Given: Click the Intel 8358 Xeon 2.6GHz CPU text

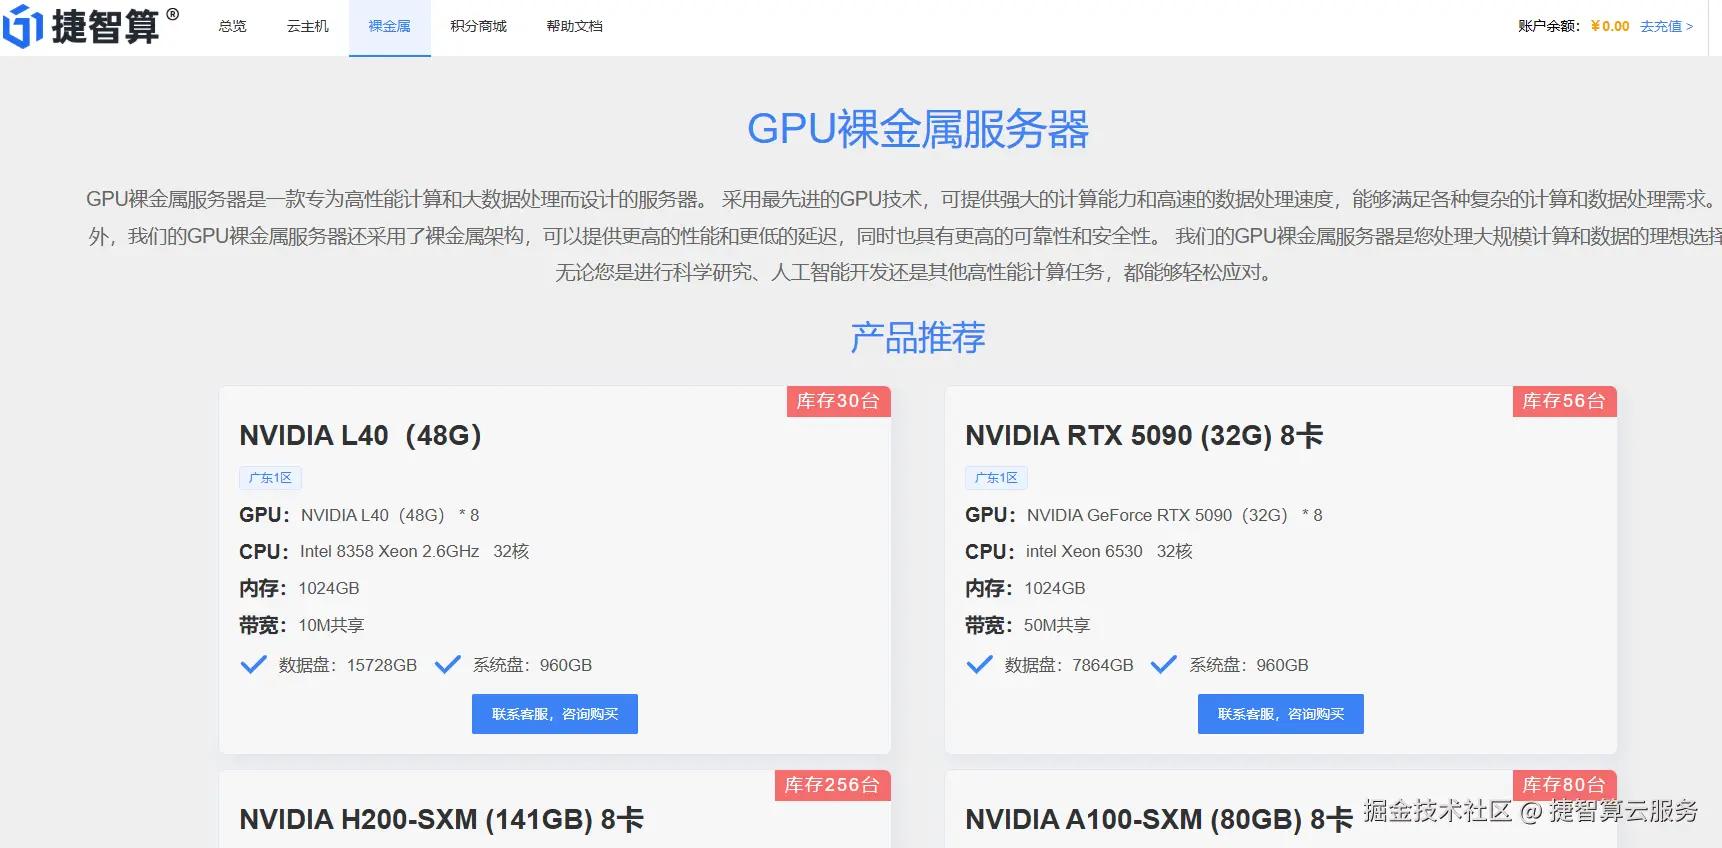Looking at the screenshot, I should [x=389, y=552].
